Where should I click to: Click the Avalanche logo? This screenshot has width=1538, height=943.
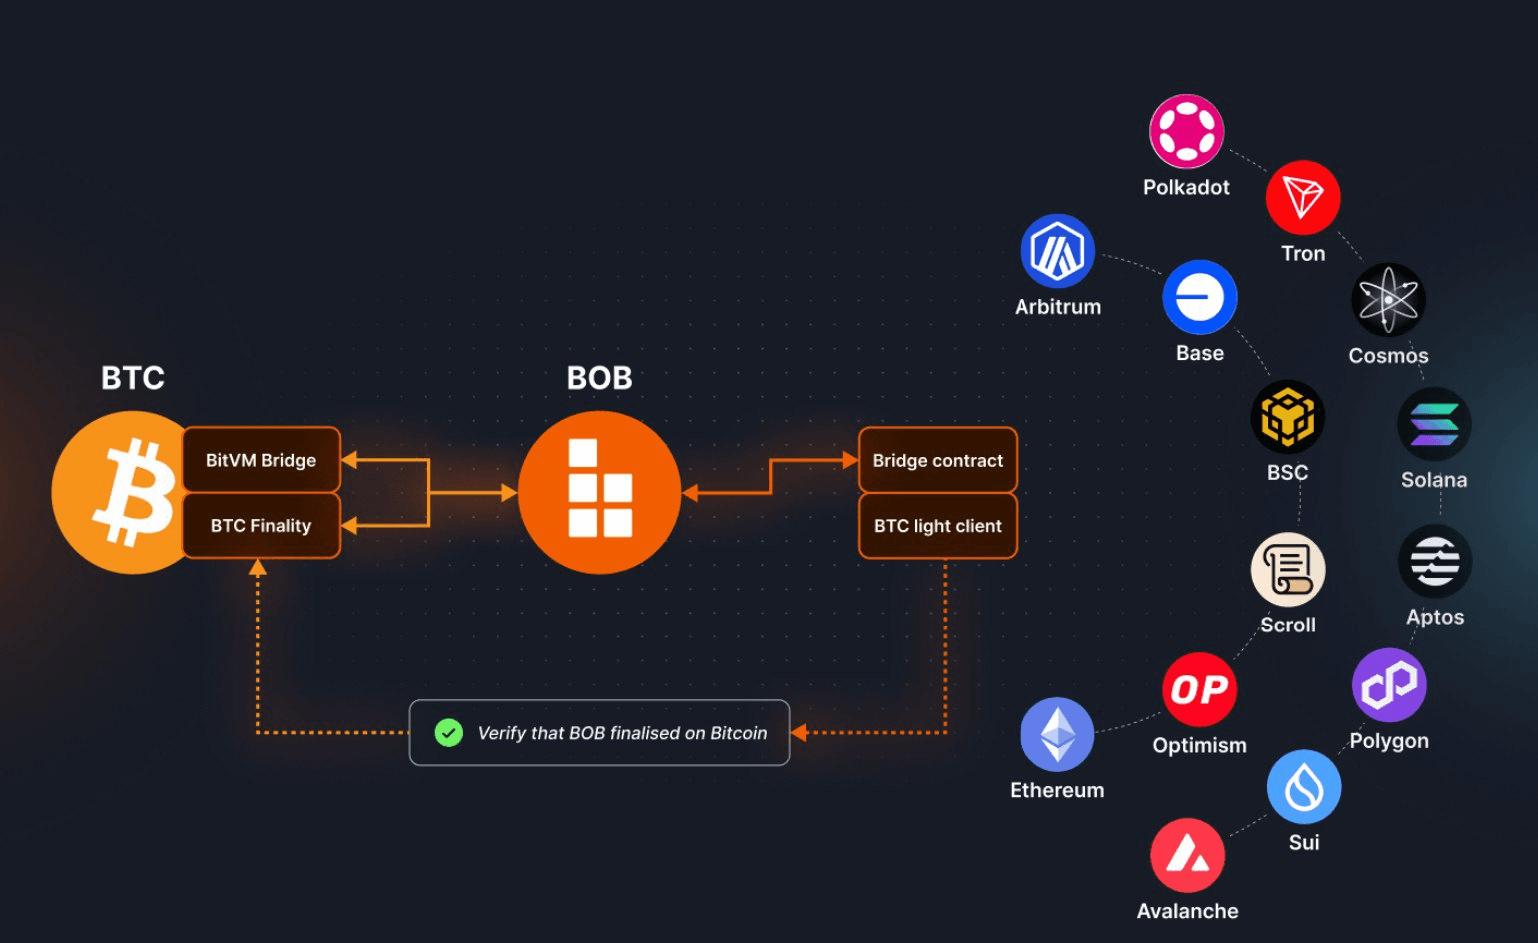1187,855
